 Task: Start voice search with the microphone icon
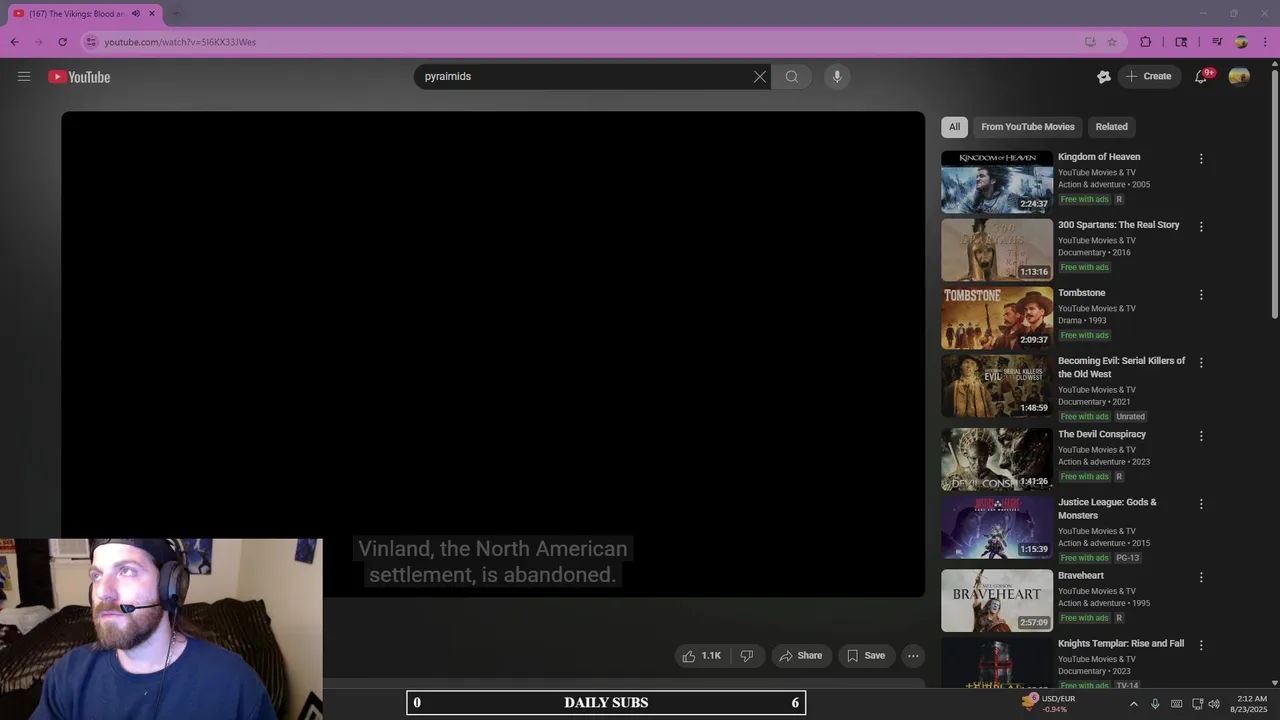tap(837, 76)
